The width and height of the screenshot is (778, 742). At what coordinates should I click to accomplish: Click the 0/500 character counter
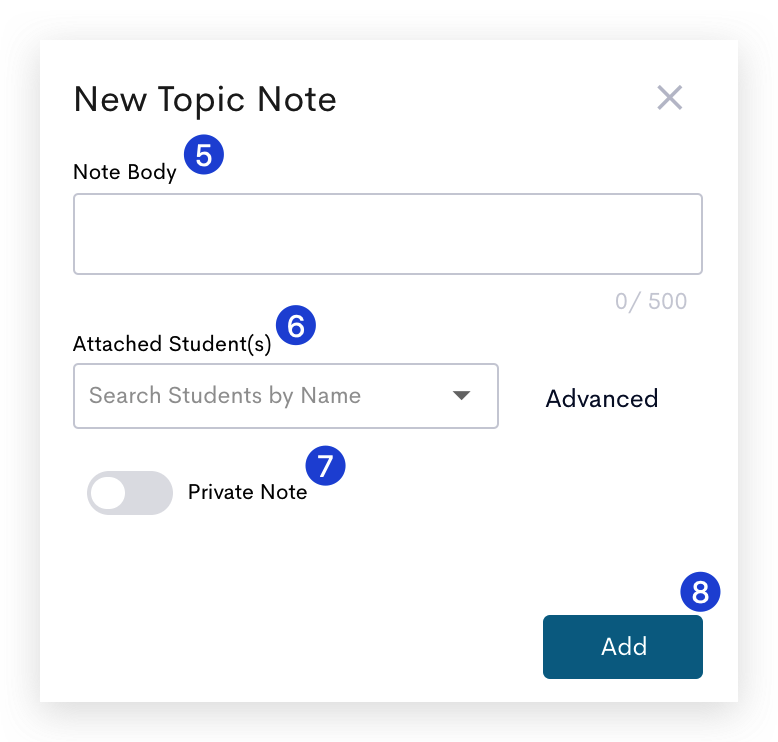pos(651,301)
